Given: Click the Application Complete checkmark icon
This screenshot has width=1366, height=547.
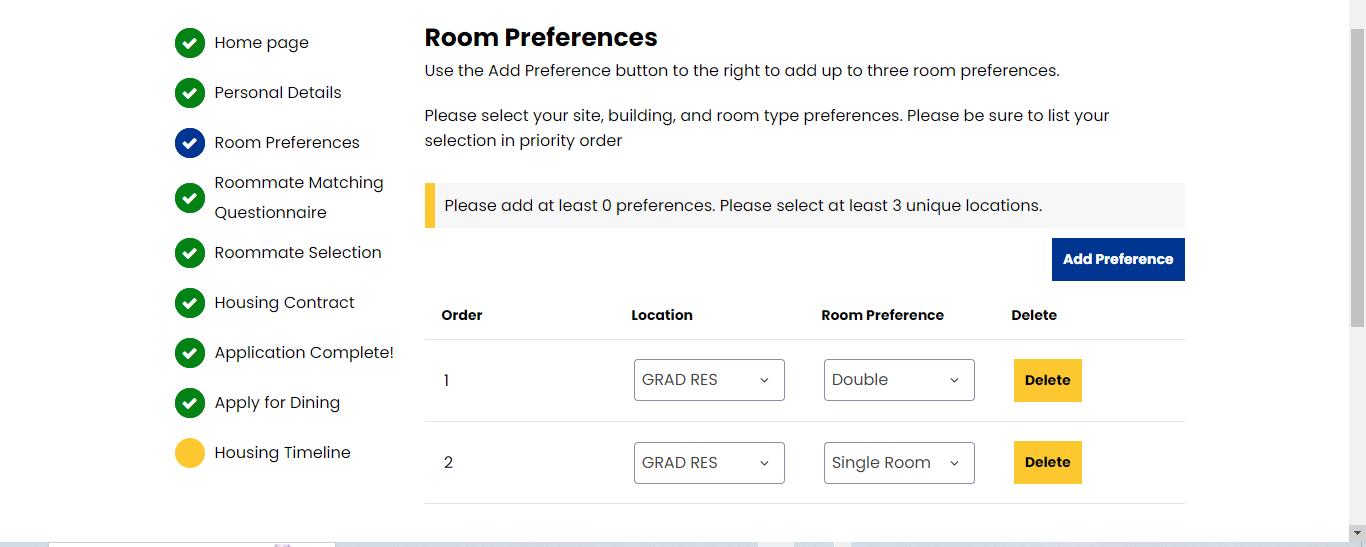Looking at the screenshot, I should click(x=190, y=353).
